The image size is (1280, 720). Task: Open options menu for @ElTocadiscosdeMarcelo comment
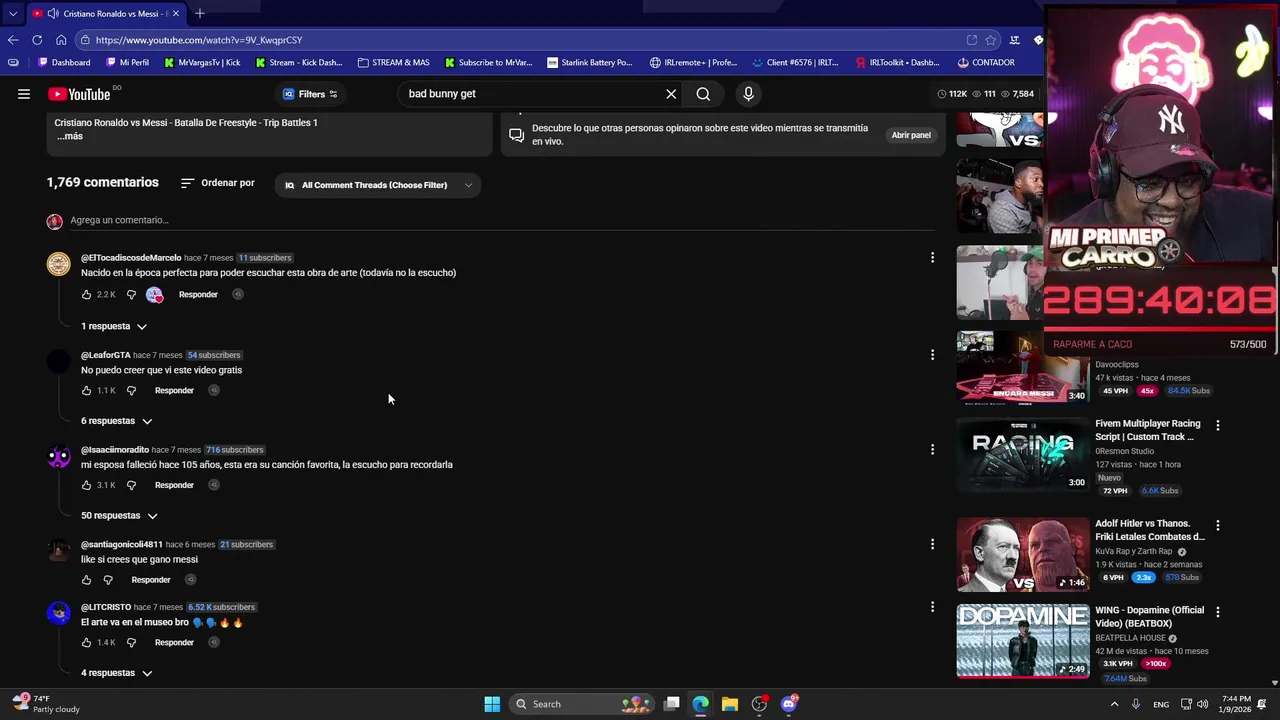pos(932,258)
